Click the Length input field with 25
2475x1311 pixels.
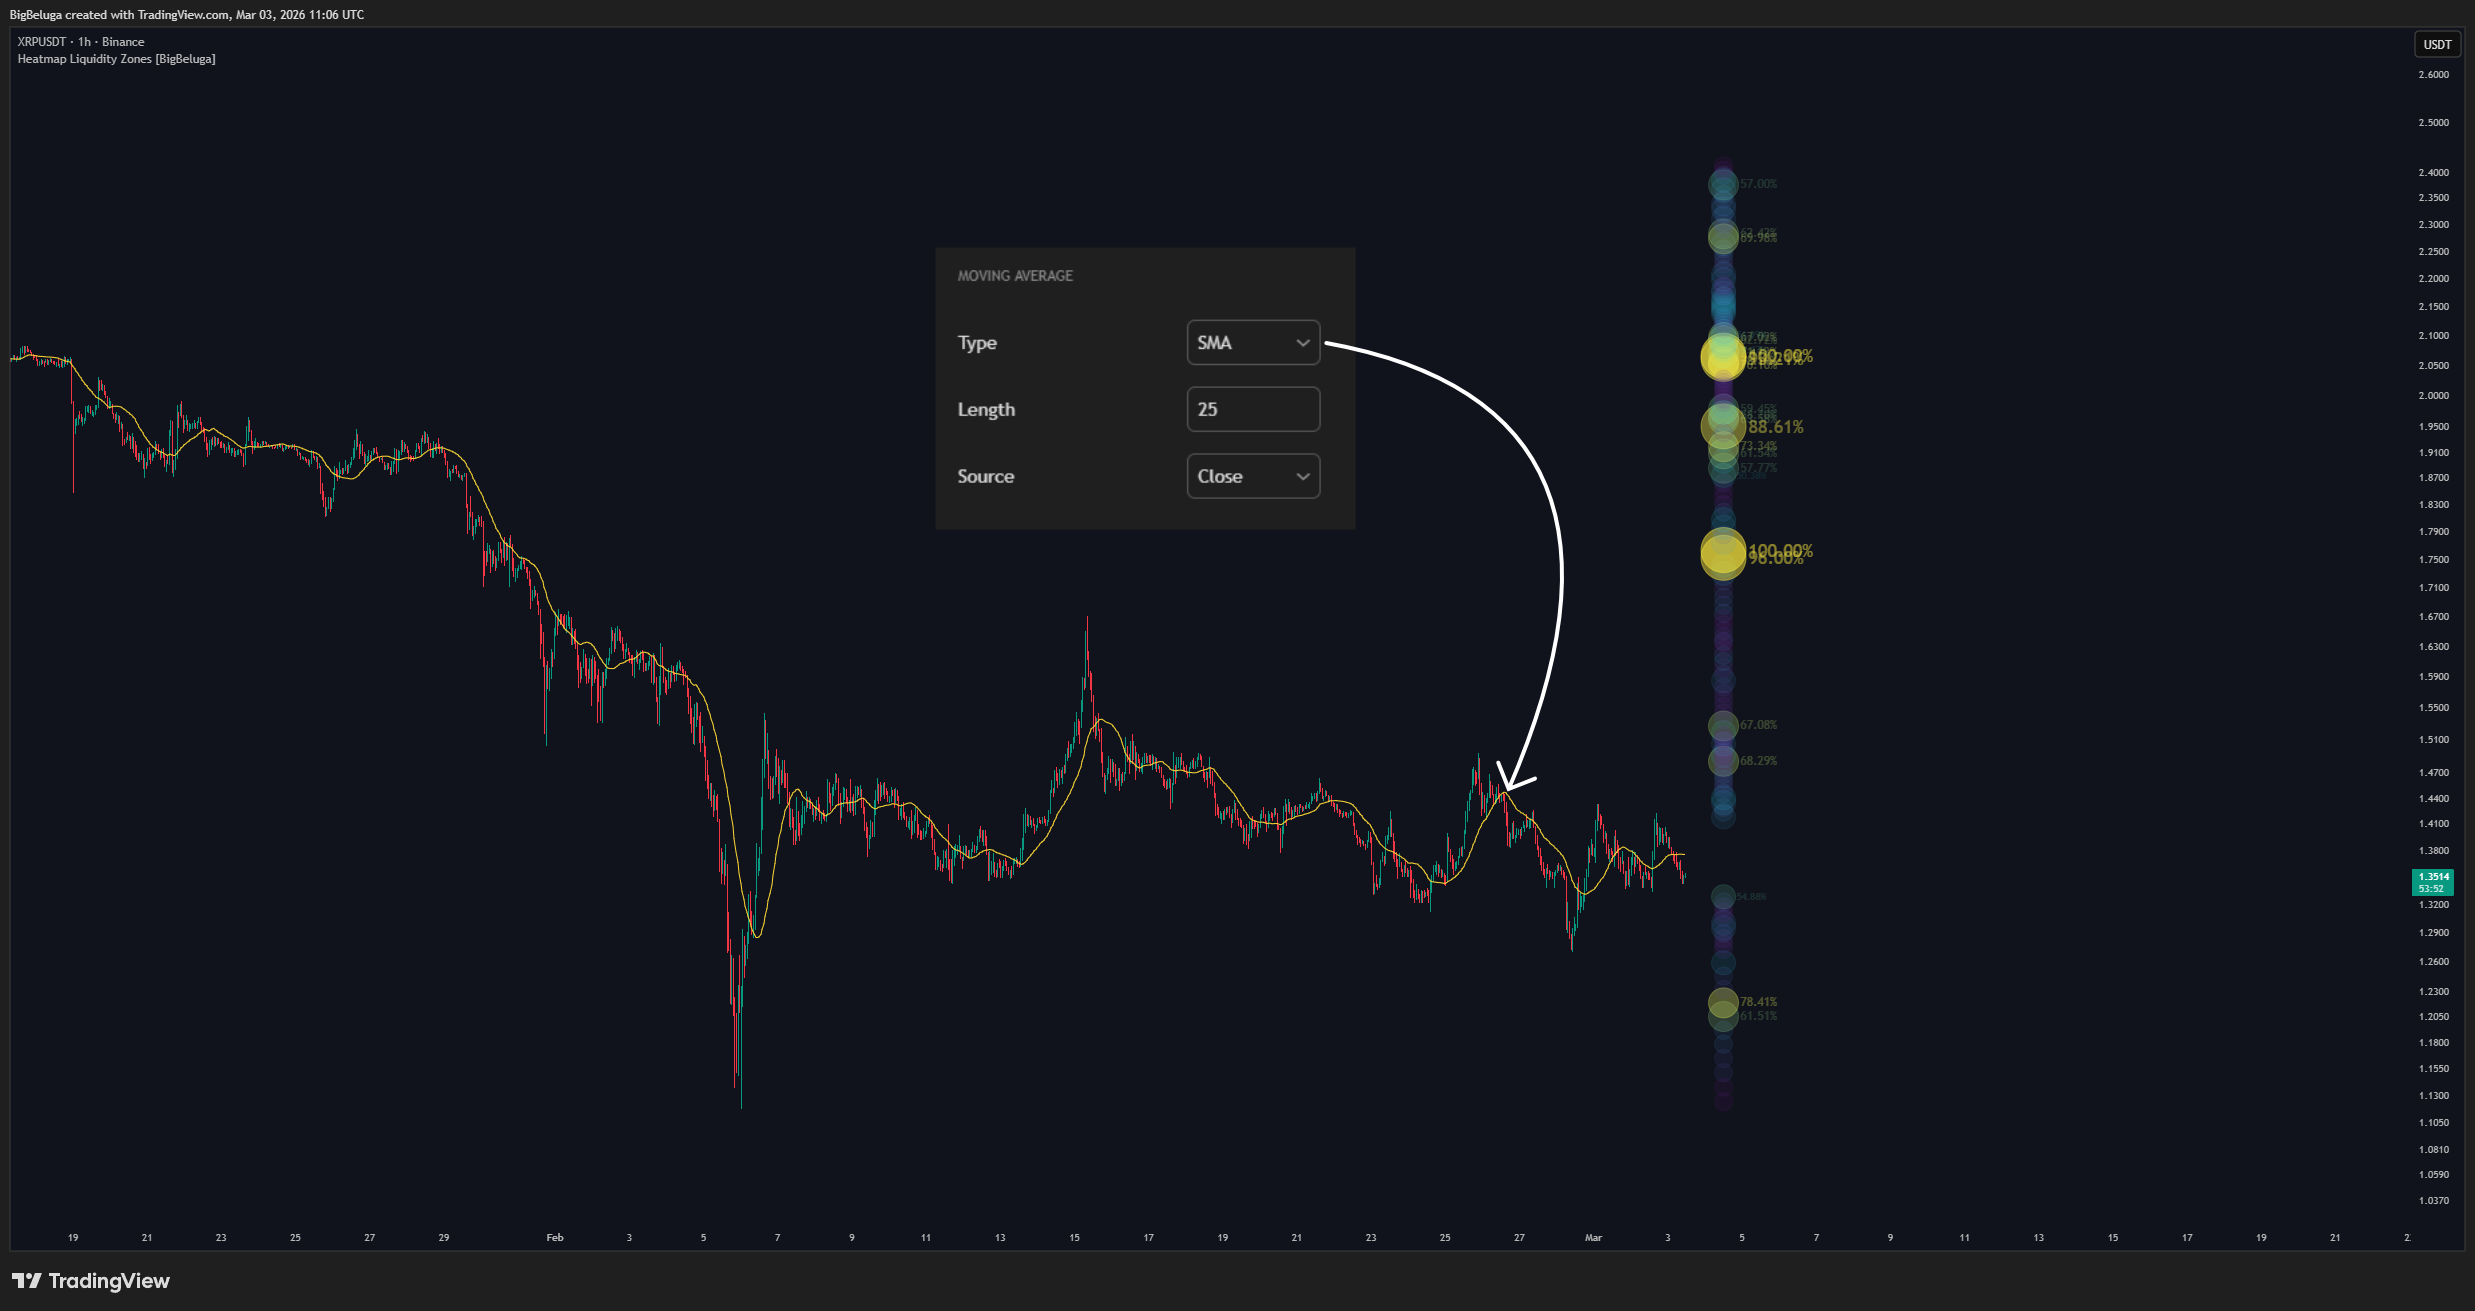point(1253,409)
